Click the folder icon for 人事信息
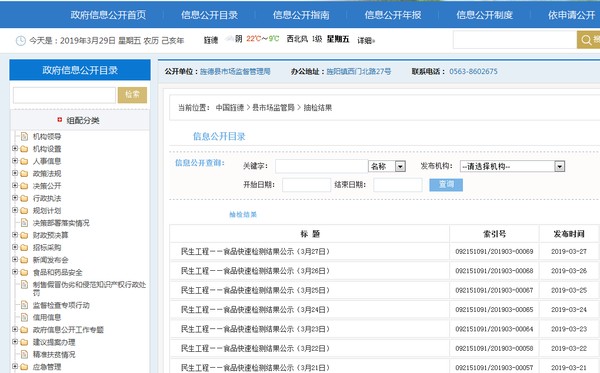Screen dimensions: 600x373 (x=24, y=161)
